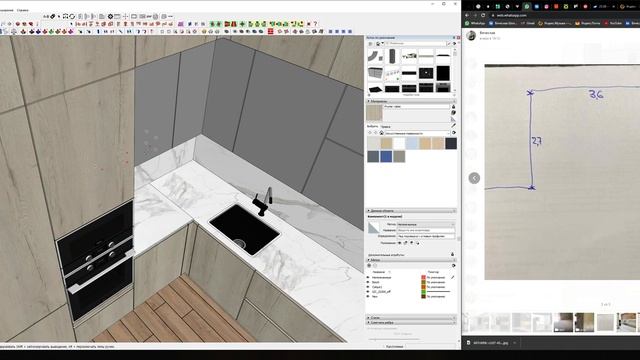Screen dimensions: 640x360
Task: Set the default material icon
Action: tap(453, 120)
